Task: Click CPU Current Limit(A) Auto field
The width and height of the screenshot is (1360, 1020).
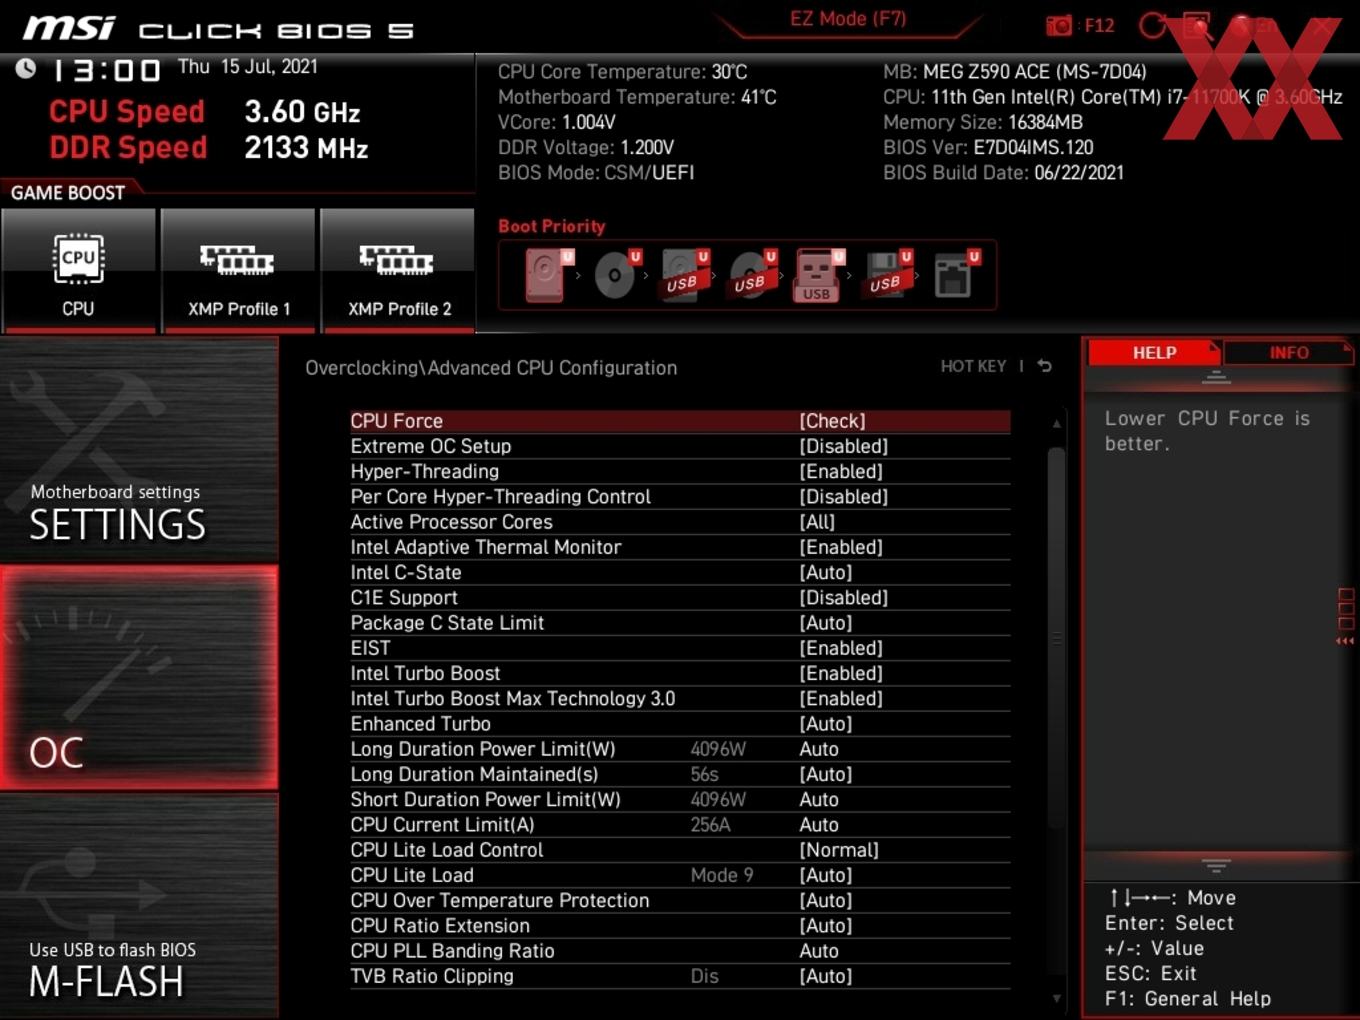Action: (819, 825)
